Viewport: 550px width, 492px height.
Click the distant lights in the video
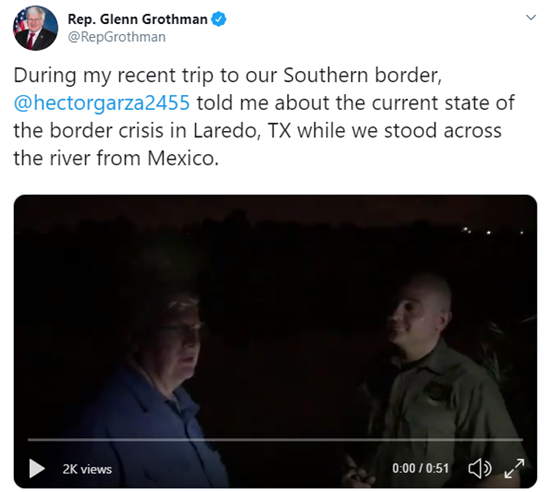pos(493,231)
